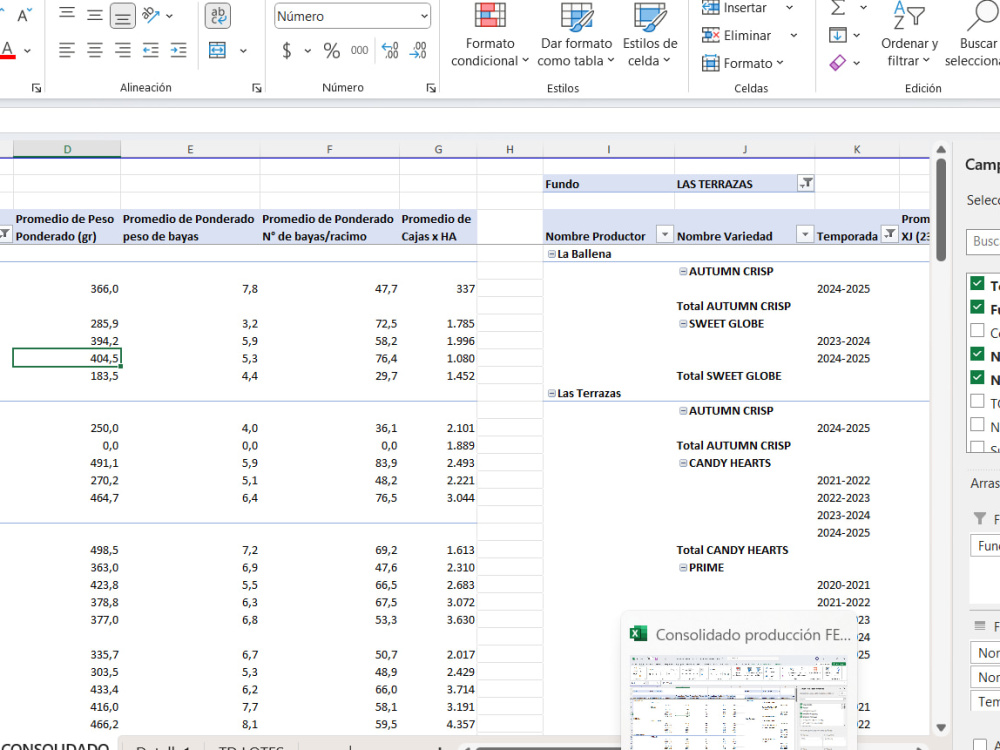This screenshot has width=1000, height=750.
Task: Check the unchecked 'To' field checkbox
Action: [977, 401]
